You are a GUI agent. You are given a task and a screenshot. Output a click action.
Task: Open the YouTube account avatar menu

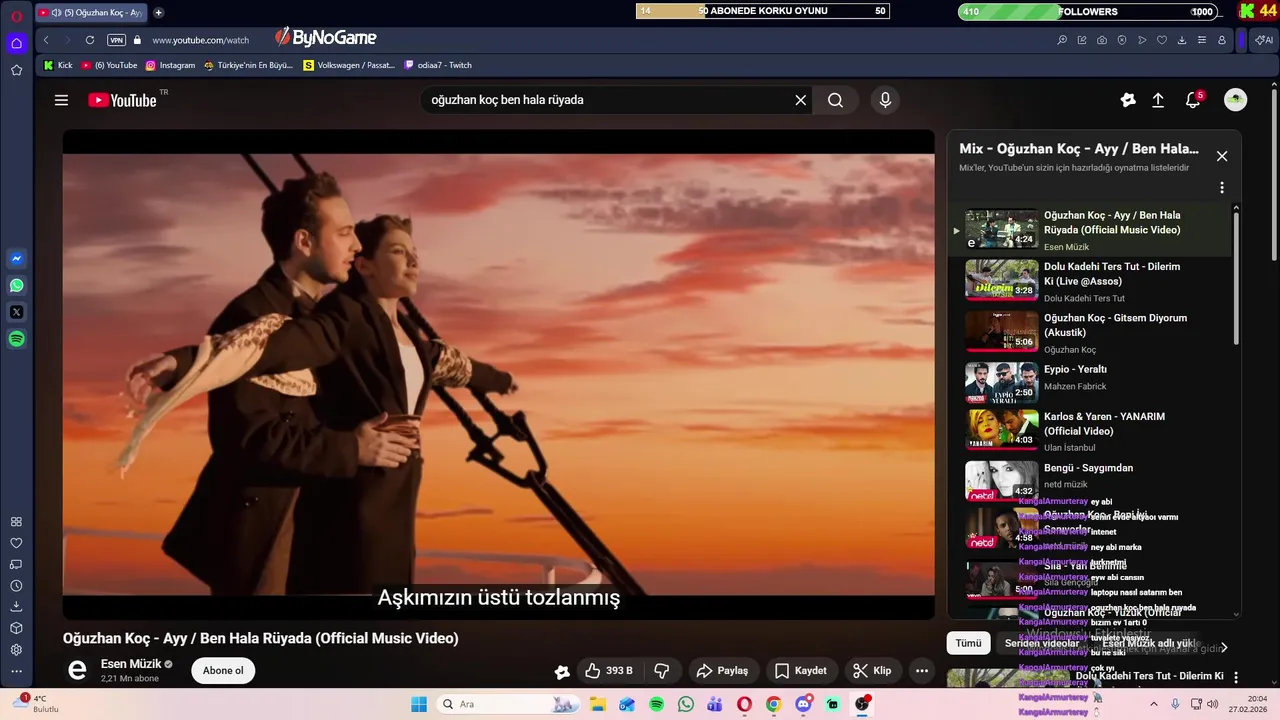pos(1236,100)
